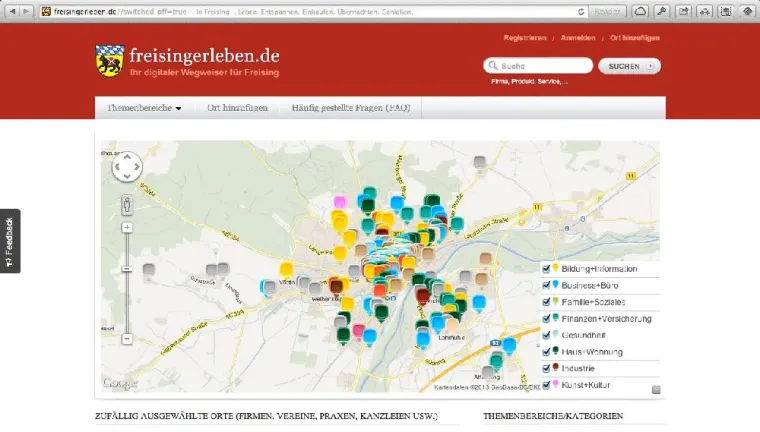Click the small square icon below the map legend
The image size is (760, 432).
(656, 389)
